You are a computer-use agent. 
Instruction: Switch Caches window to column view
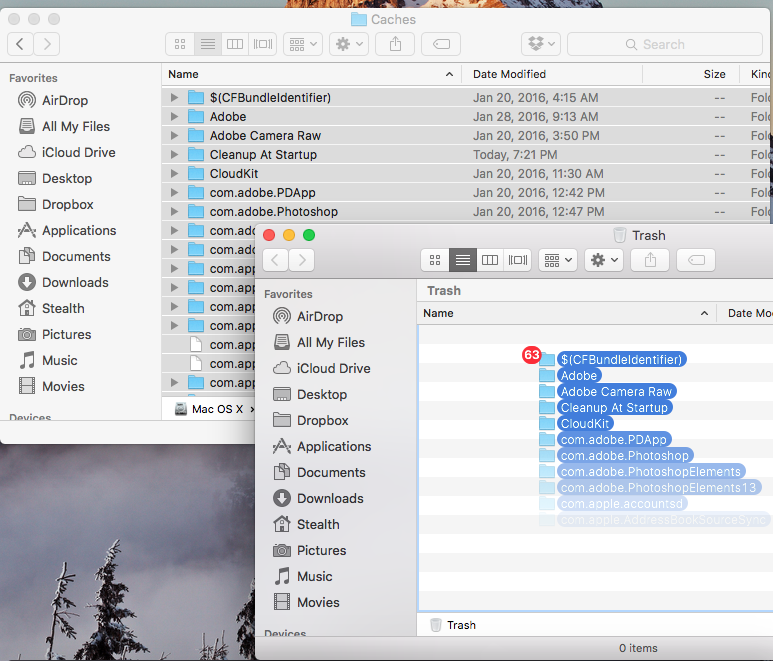click(235, 44)
